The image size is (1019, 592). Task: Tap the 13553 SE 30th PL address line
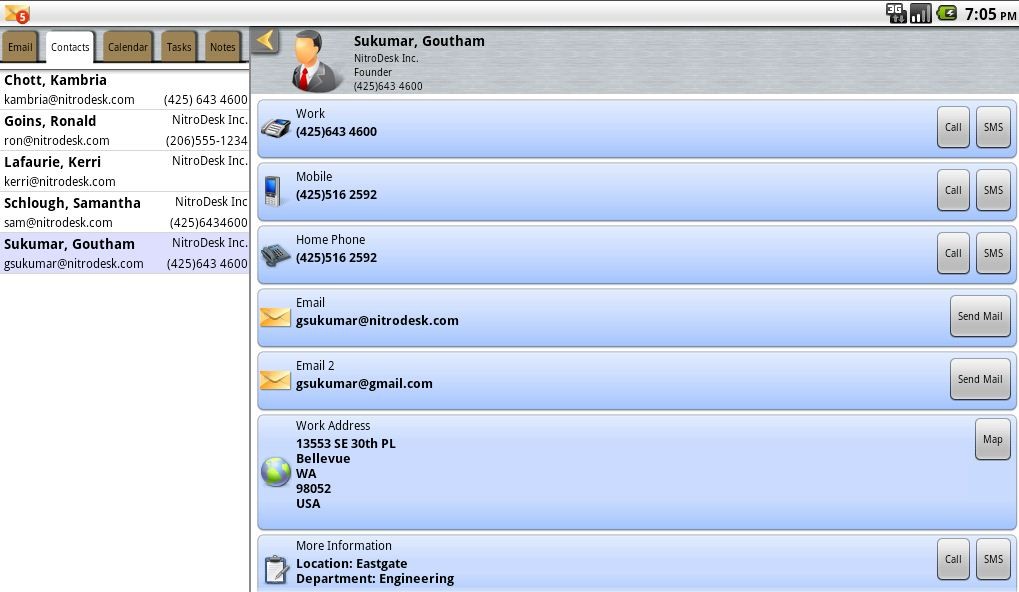point(346,443)
